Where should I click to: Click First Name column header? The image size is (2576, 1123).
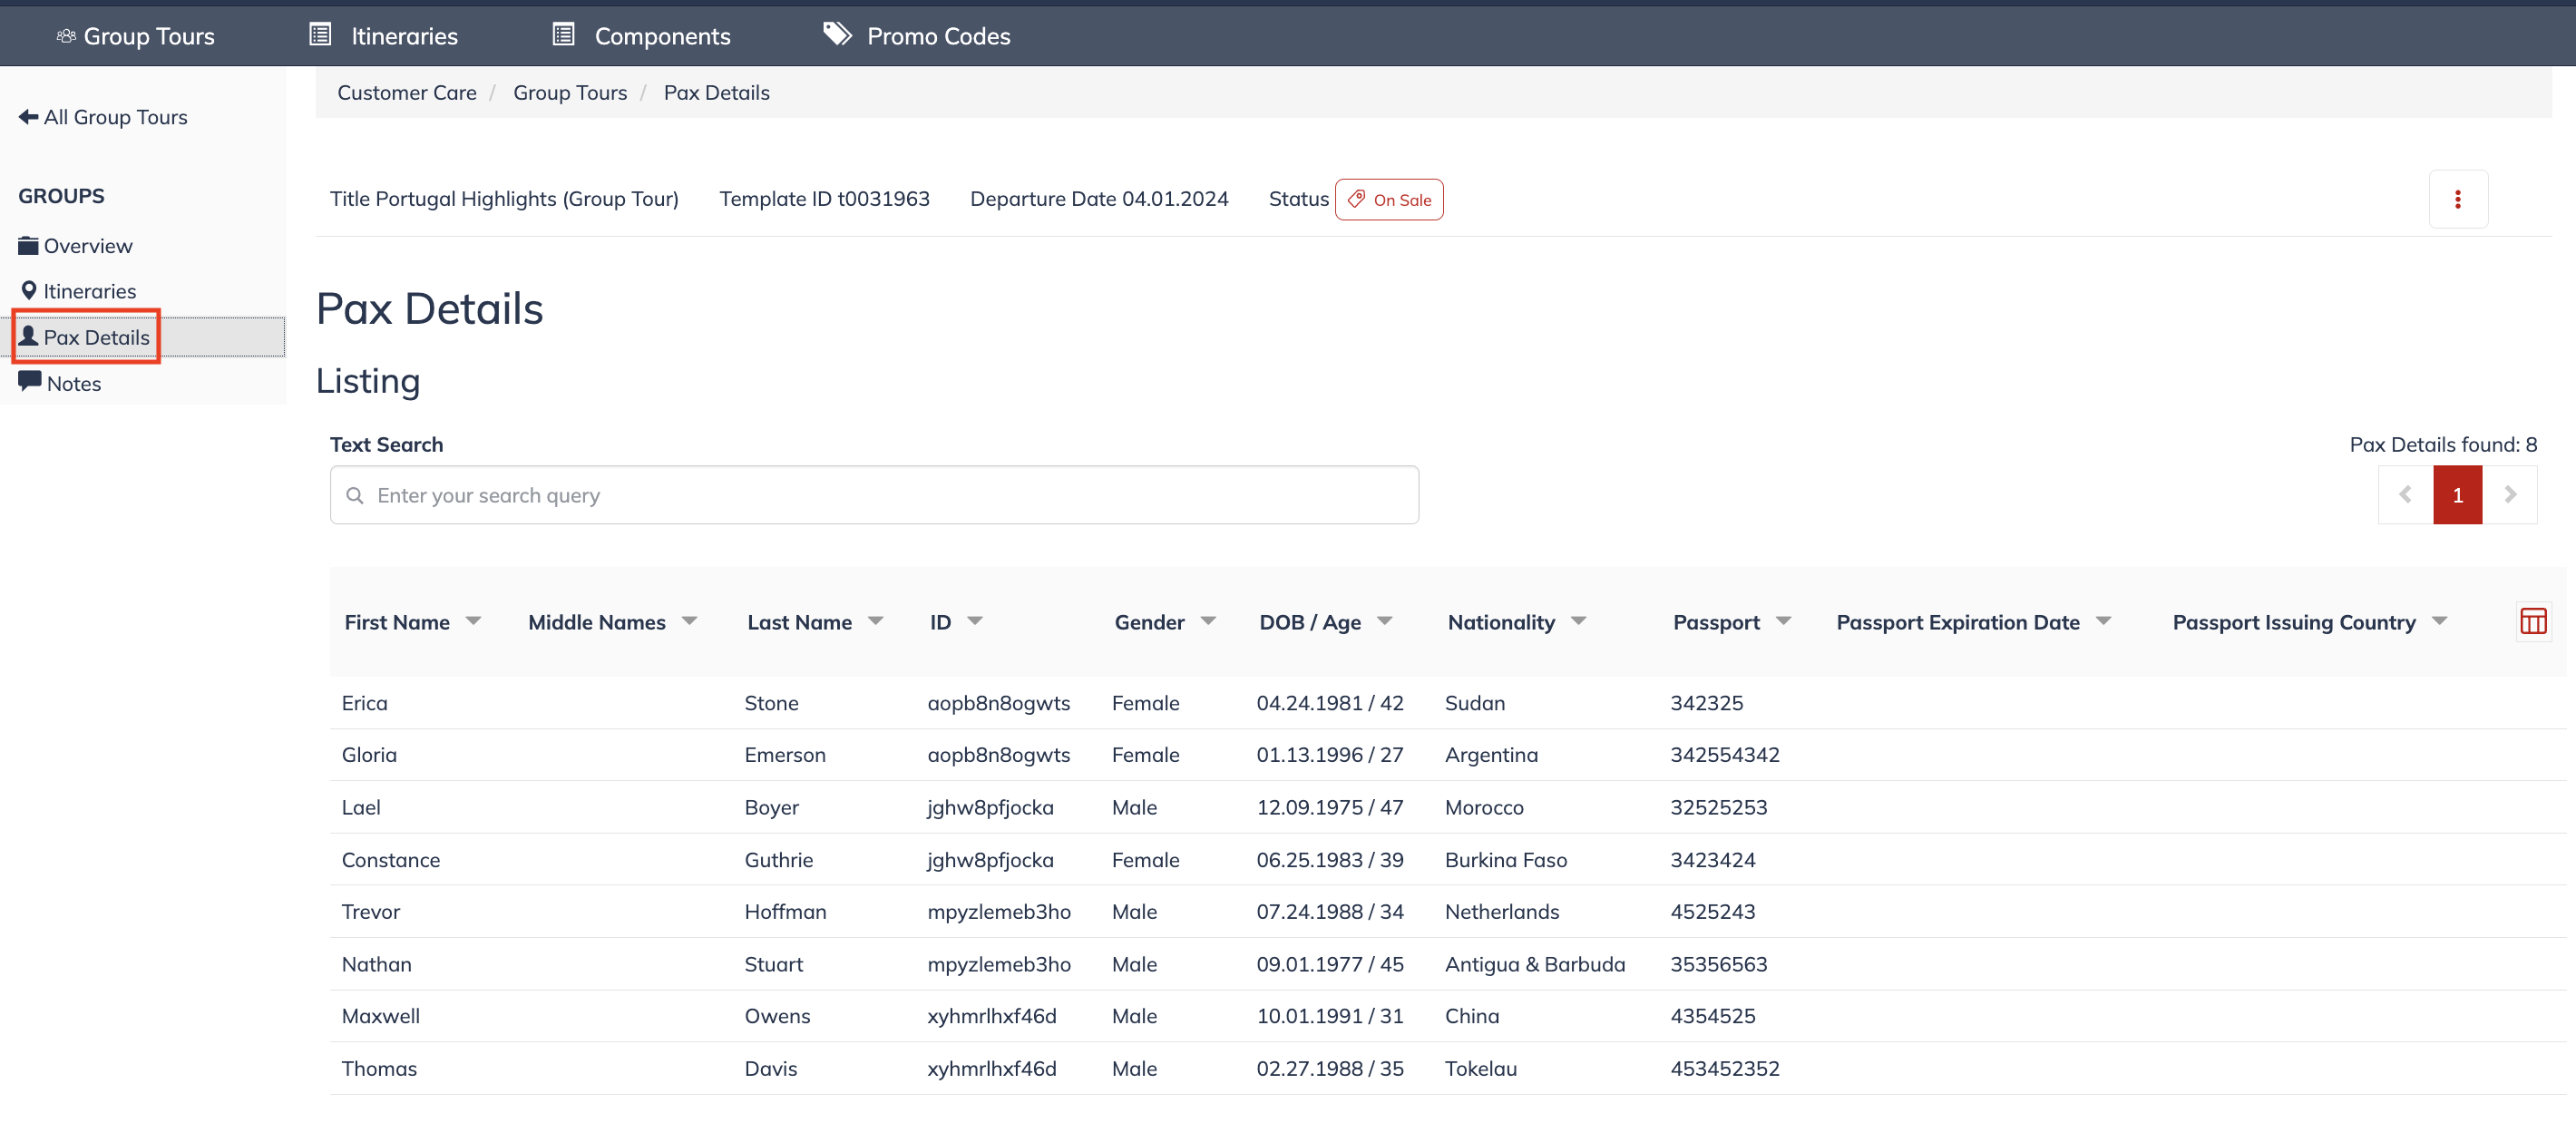[x=397, y=622]
